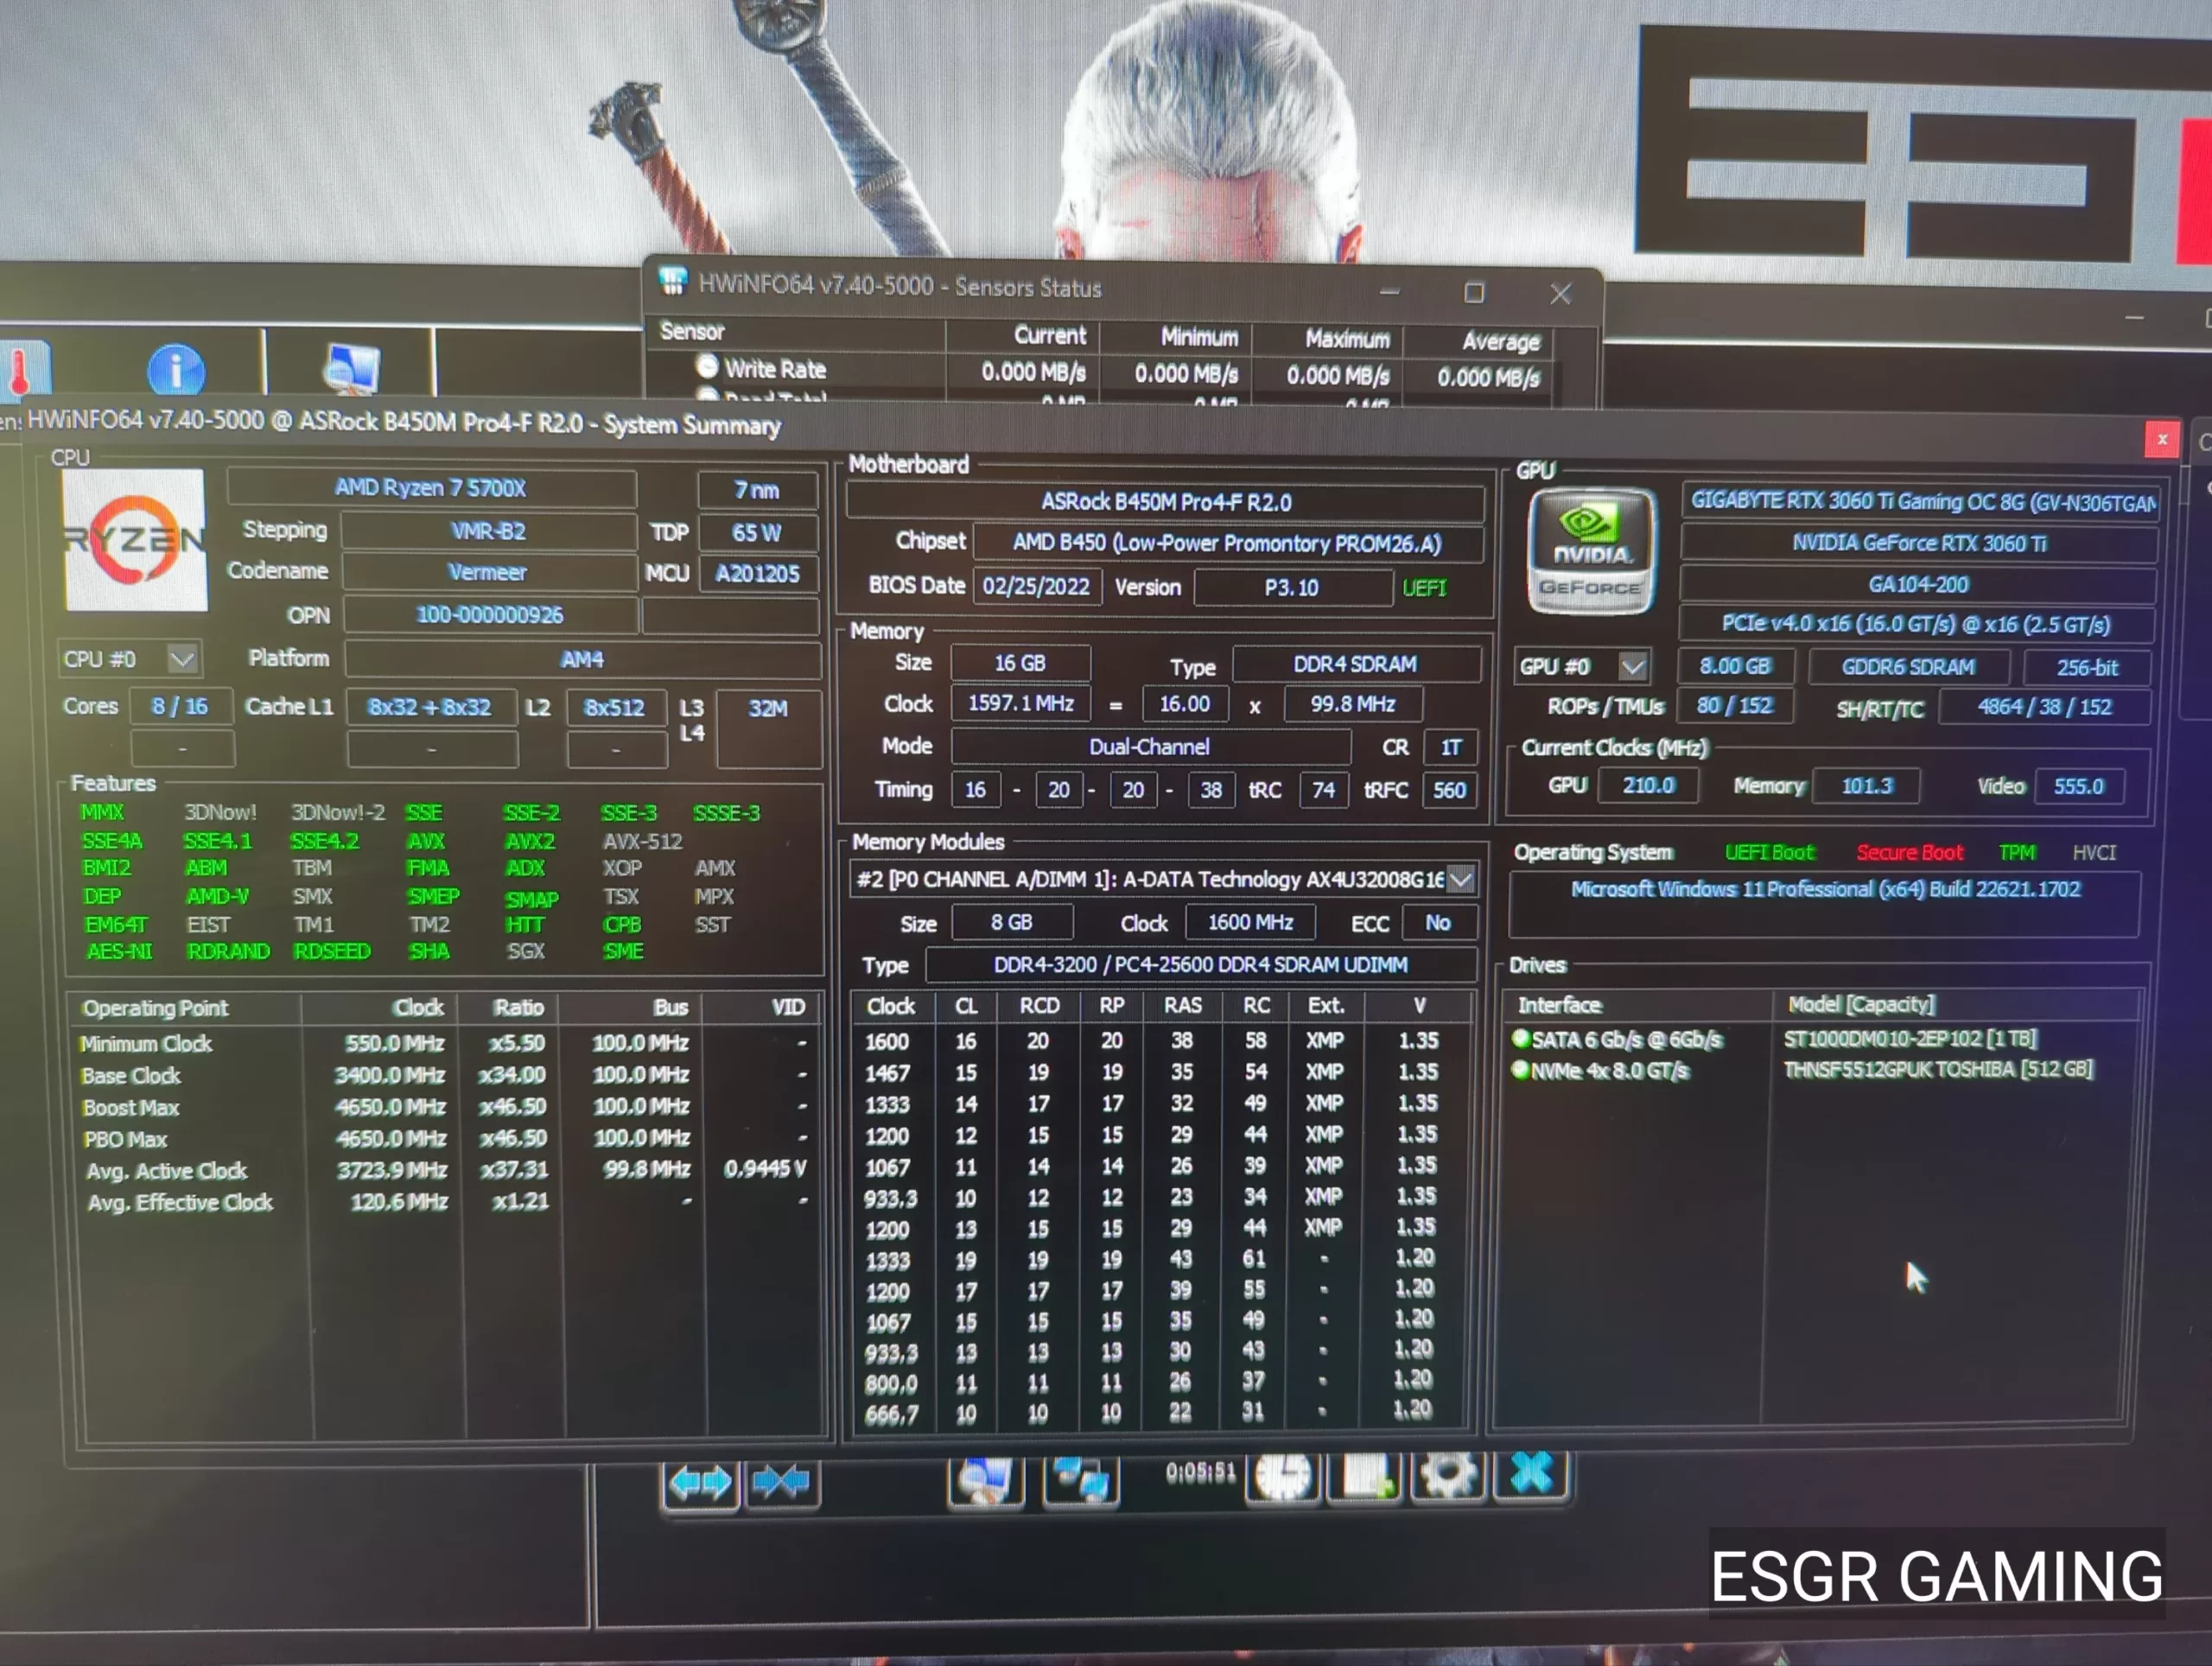Click the ASRock B450M Pro4-F R2.0 motherboard field

tap(1165, 502)
